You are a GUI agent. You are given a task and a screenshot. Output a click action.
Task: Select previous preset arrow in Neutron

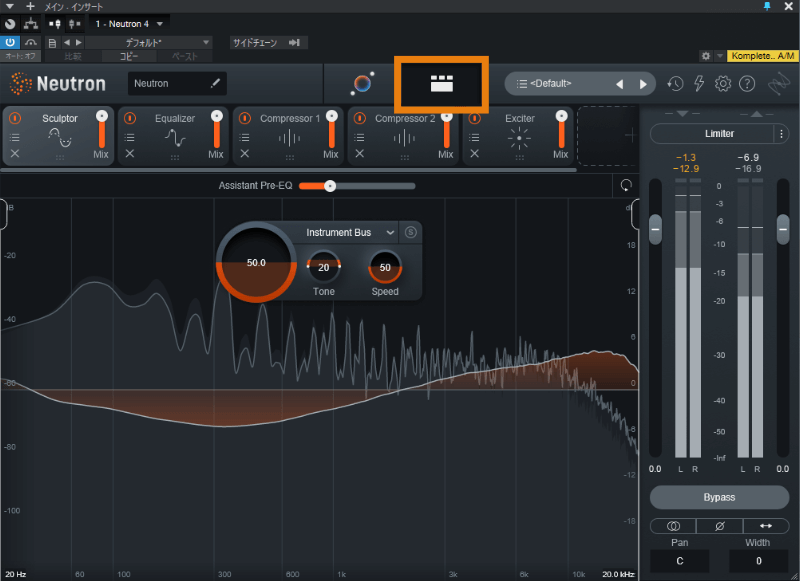[x=619, y=84]
